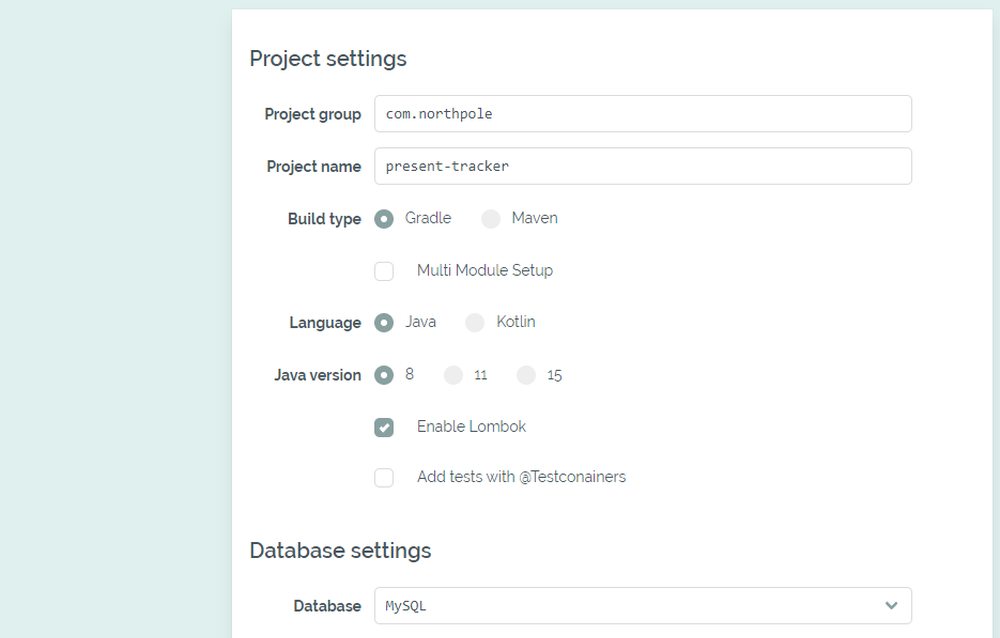
Task: Uncheck Enable Lombok checkbox
Action: tap(384, 427)
